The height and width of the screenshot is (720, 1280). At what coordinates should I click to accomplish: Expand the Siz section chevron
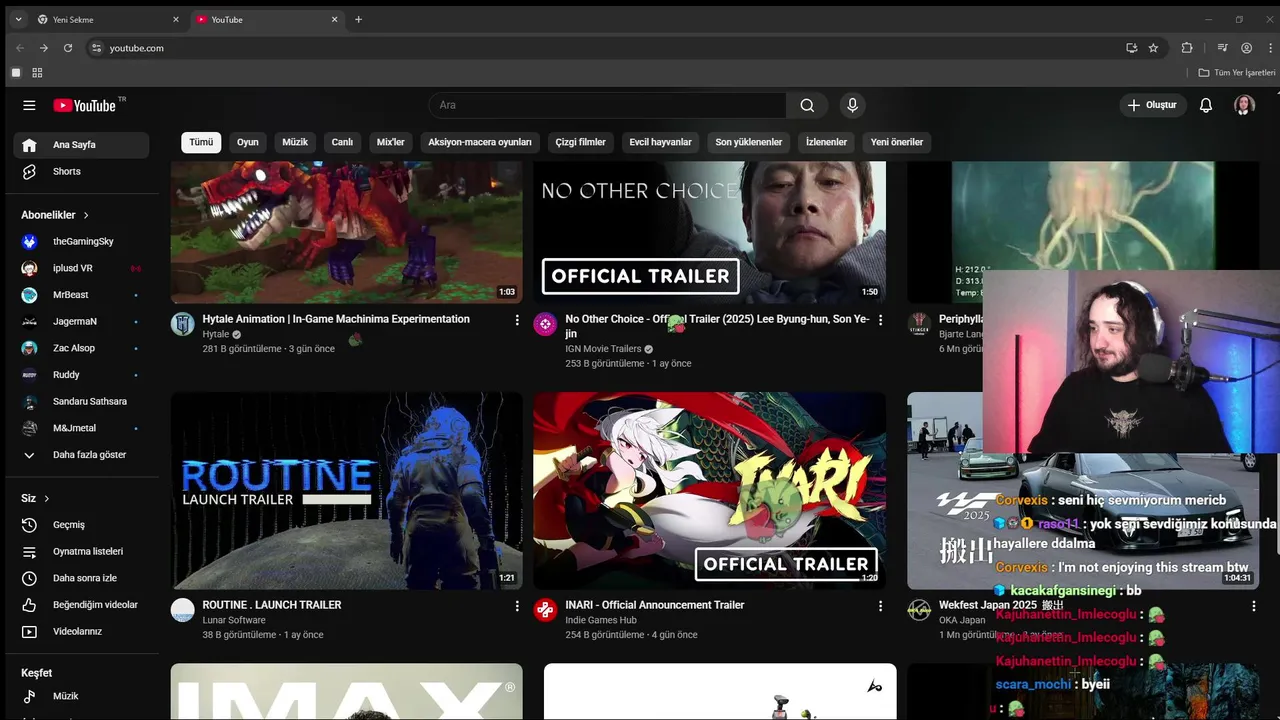click(46, 498)
